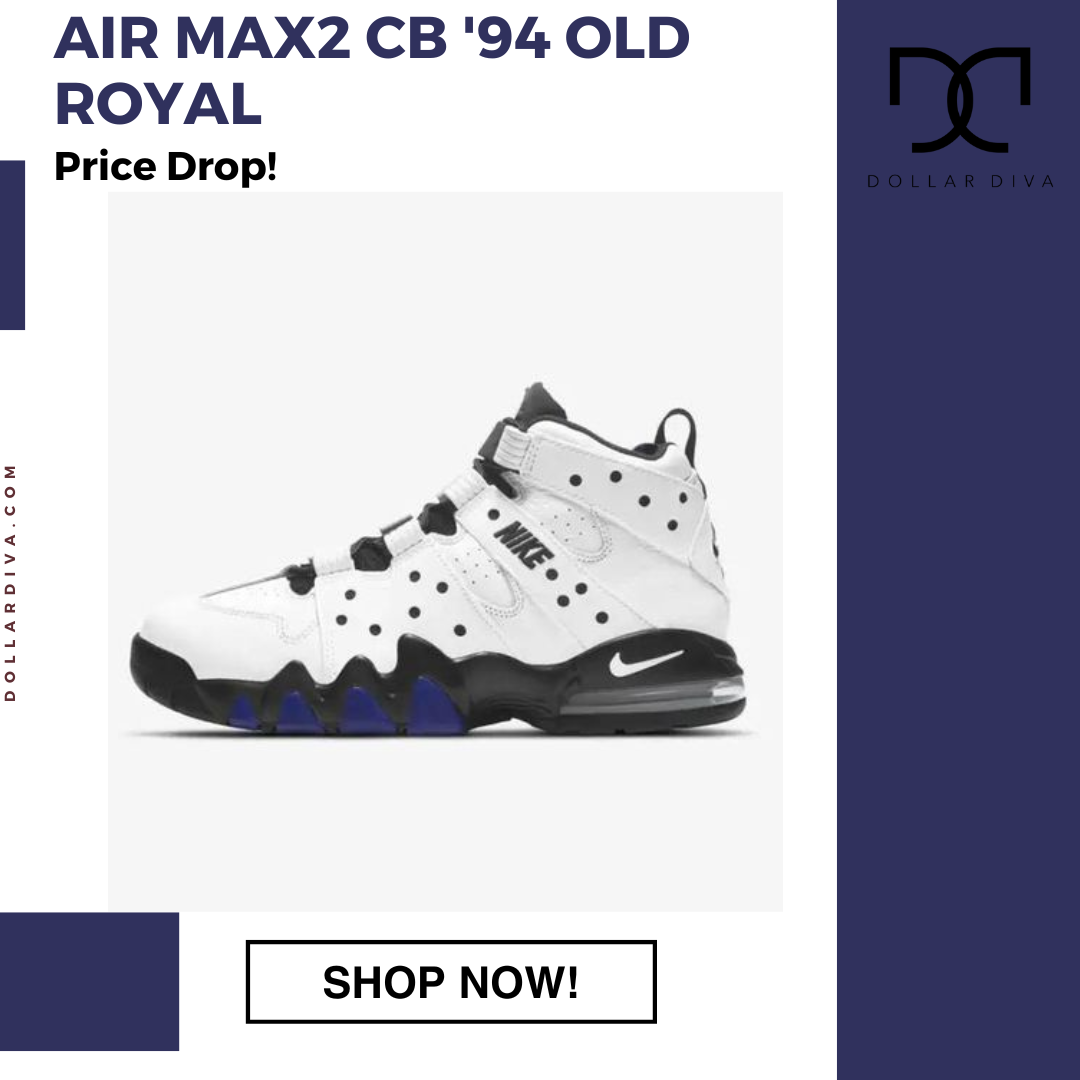The width and height of the screenshot is (1080, 1080).
Task: Click the navy bar on the left edge
Action: point(12,245)
